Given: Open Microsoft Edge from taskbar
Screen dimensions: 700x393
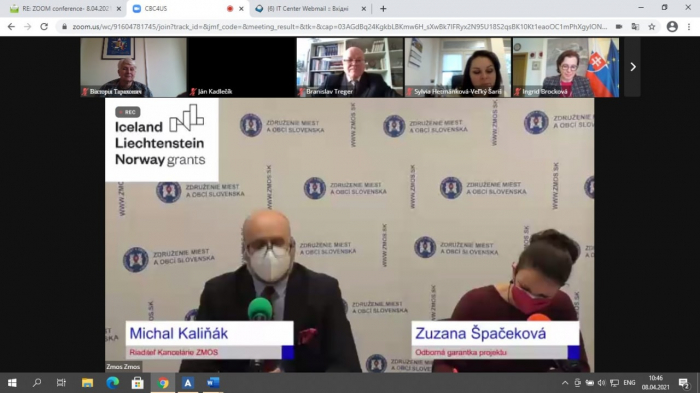Looking at the screenshot, I should 112,383.
